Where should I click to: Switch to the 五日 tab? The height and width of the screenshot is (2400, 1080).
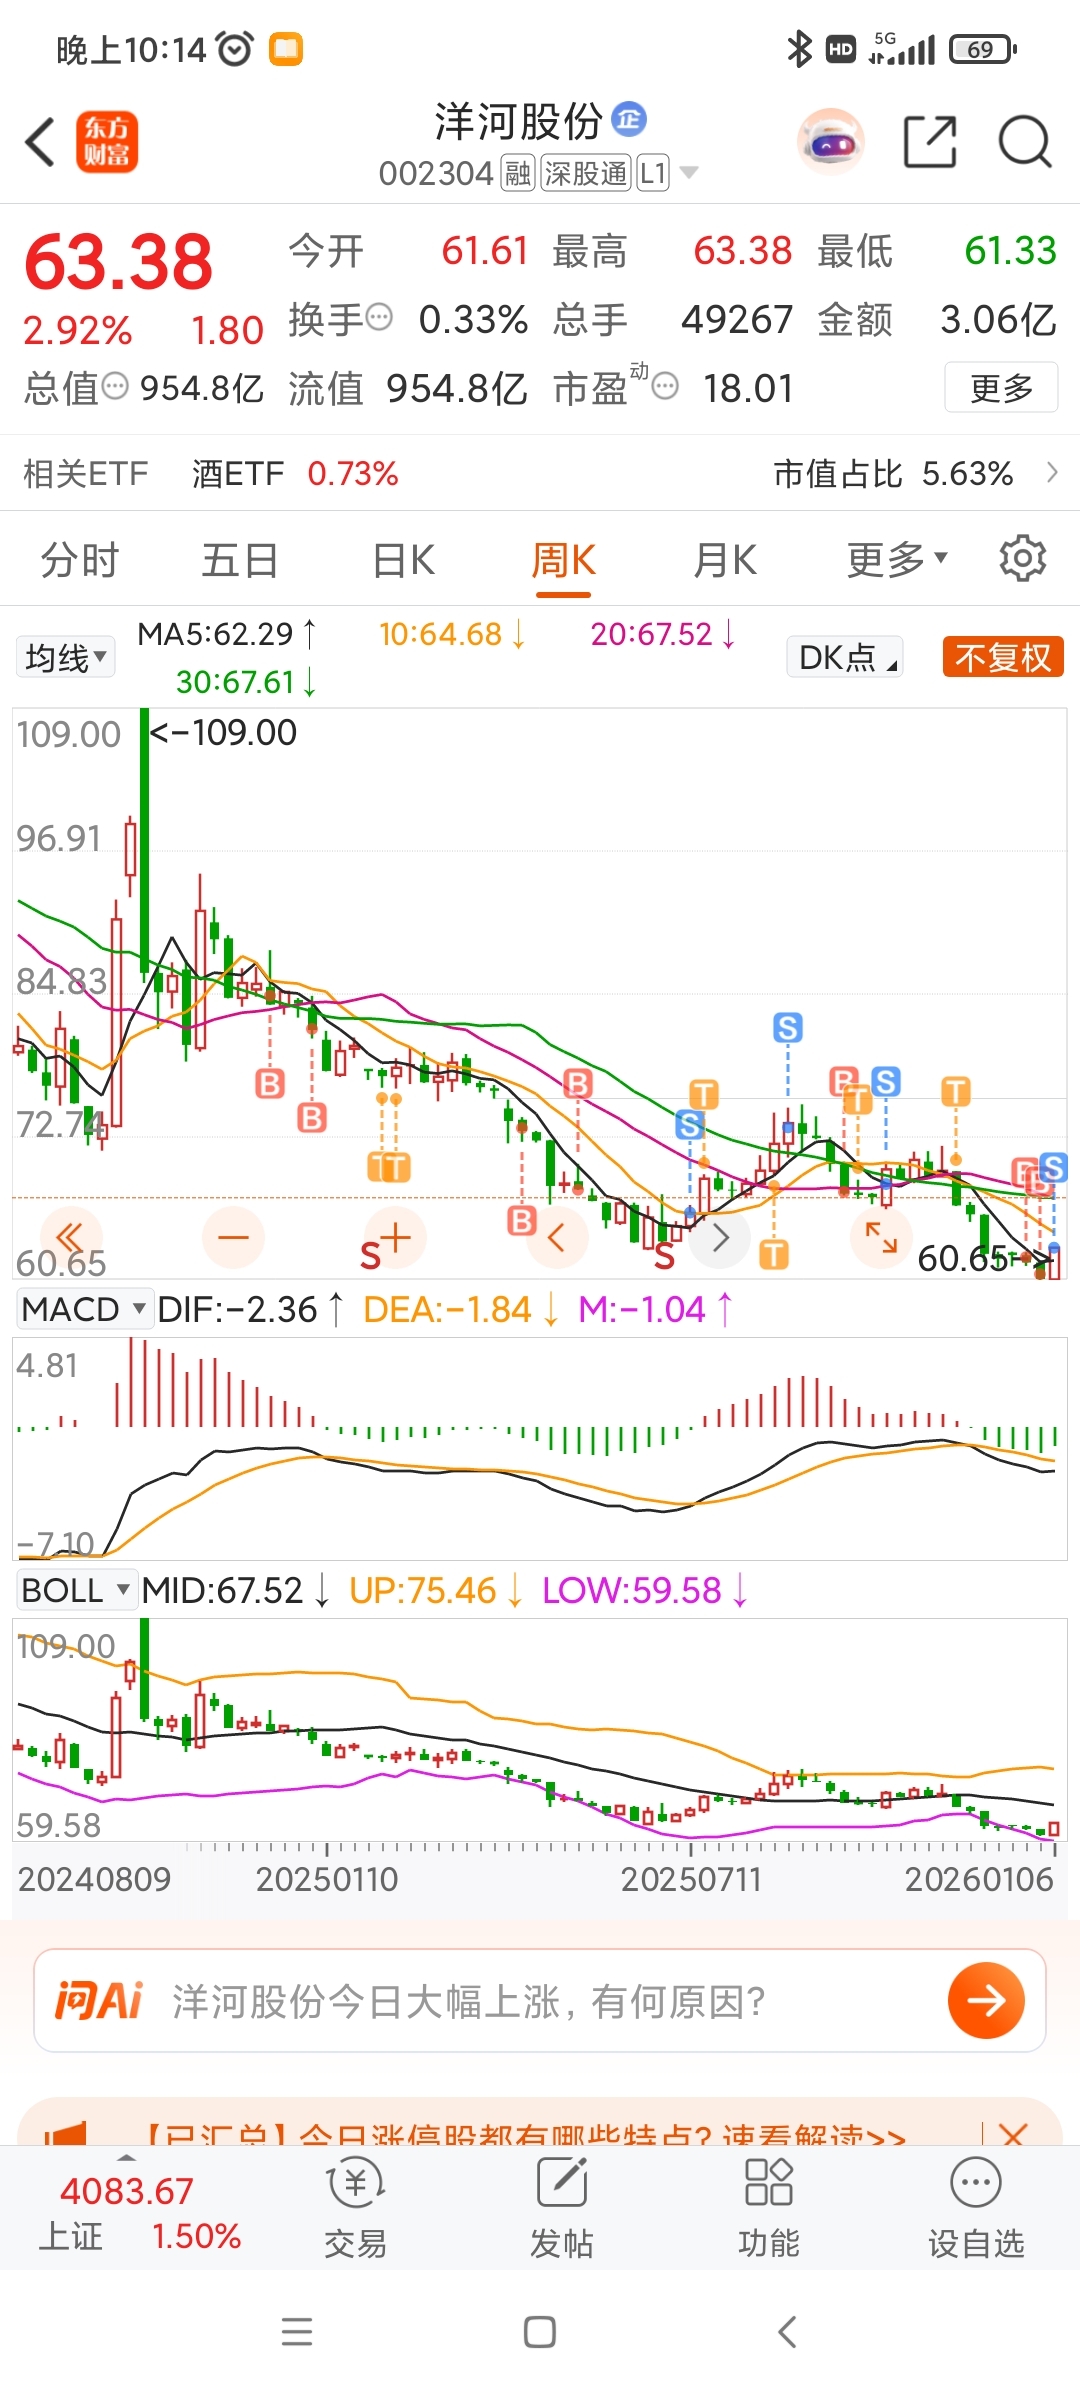[240, 559]
